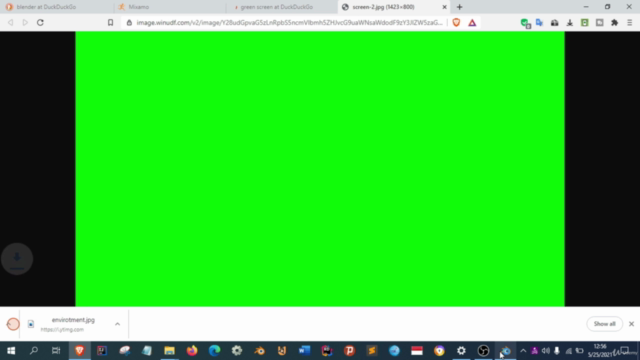Open File Explorer from the taskbar
Viewport: 640px width, 360px height.
tap(169, 351)
